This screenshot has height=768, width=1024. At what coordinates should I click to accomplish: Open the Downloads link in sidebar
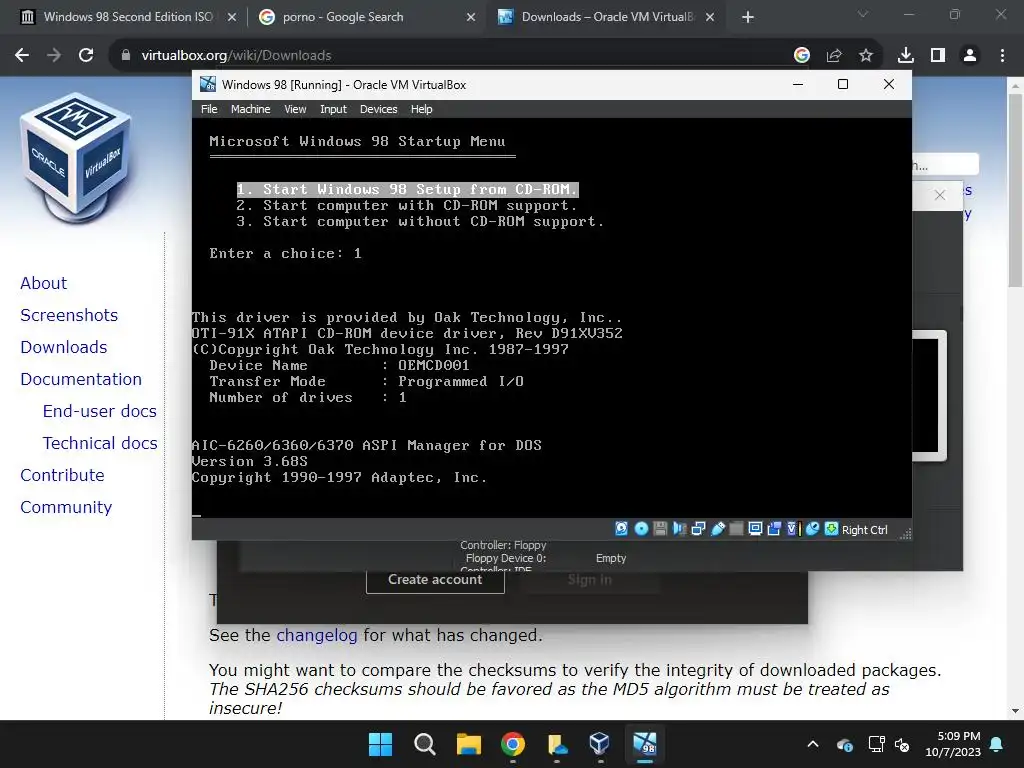(x=63, y=347)
